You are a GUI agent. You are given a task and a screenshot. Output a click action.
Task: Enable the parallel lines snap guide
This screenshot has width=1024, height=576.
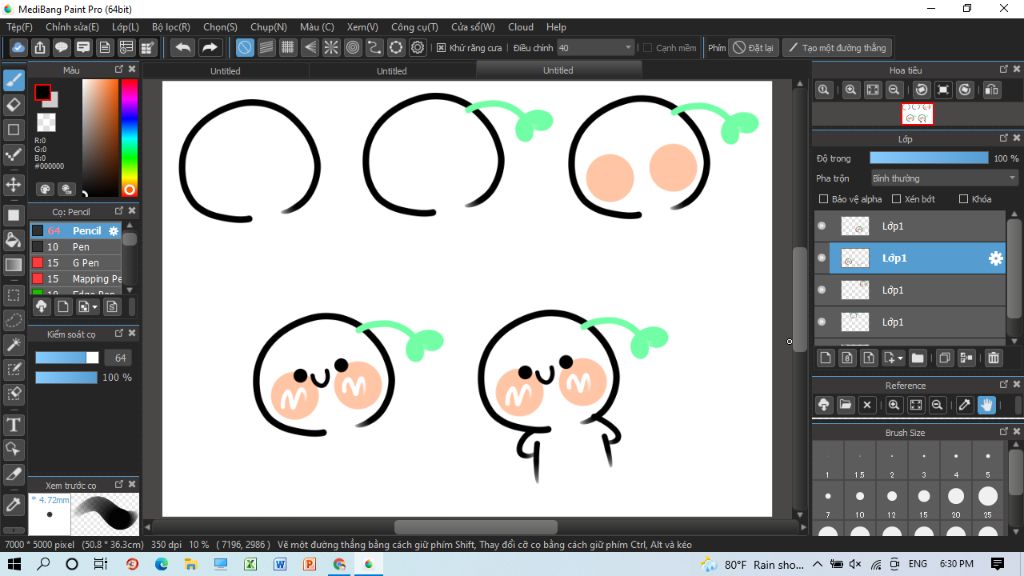266,48
